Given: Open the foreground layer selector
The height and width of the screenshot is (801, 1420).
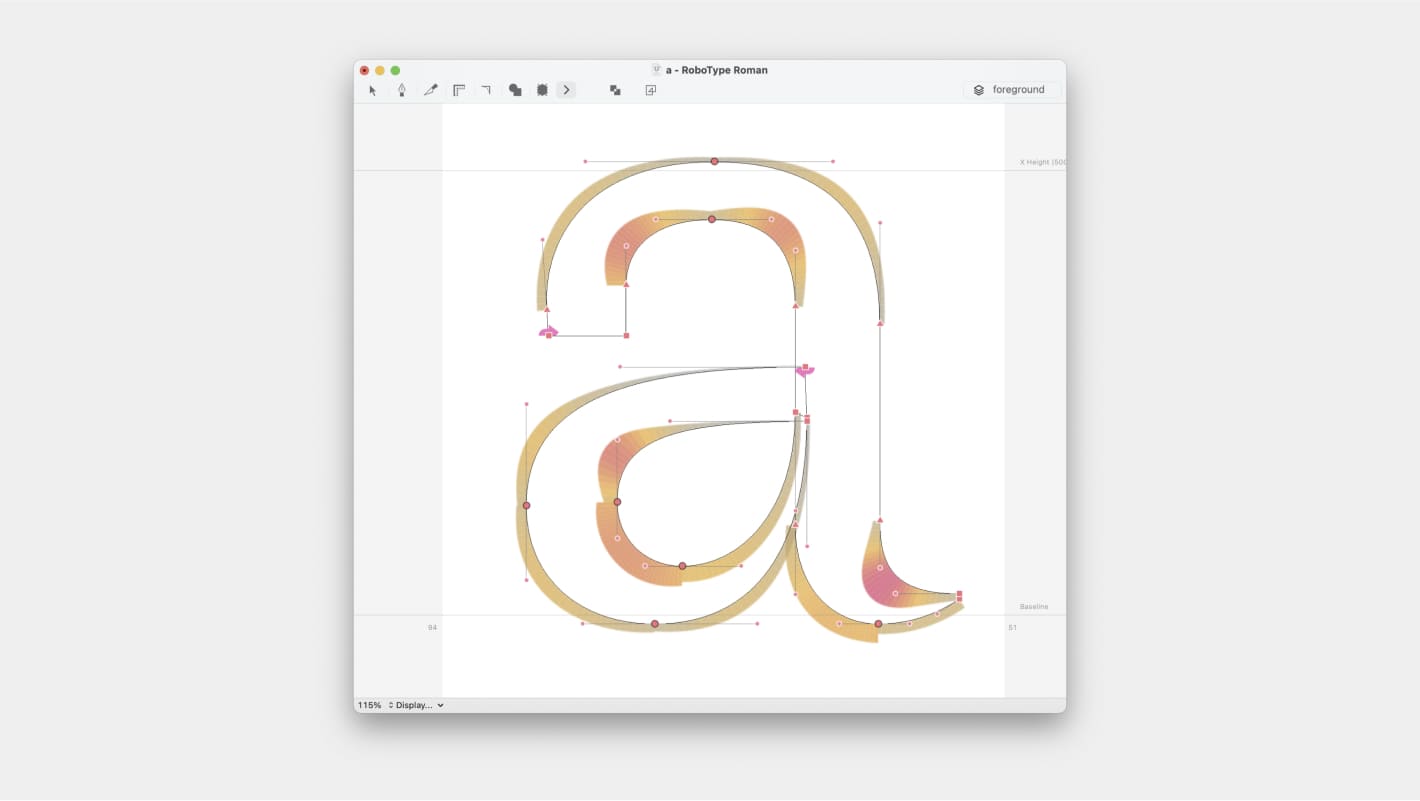Looking at the screenshot, I should tap(1018, 89).
